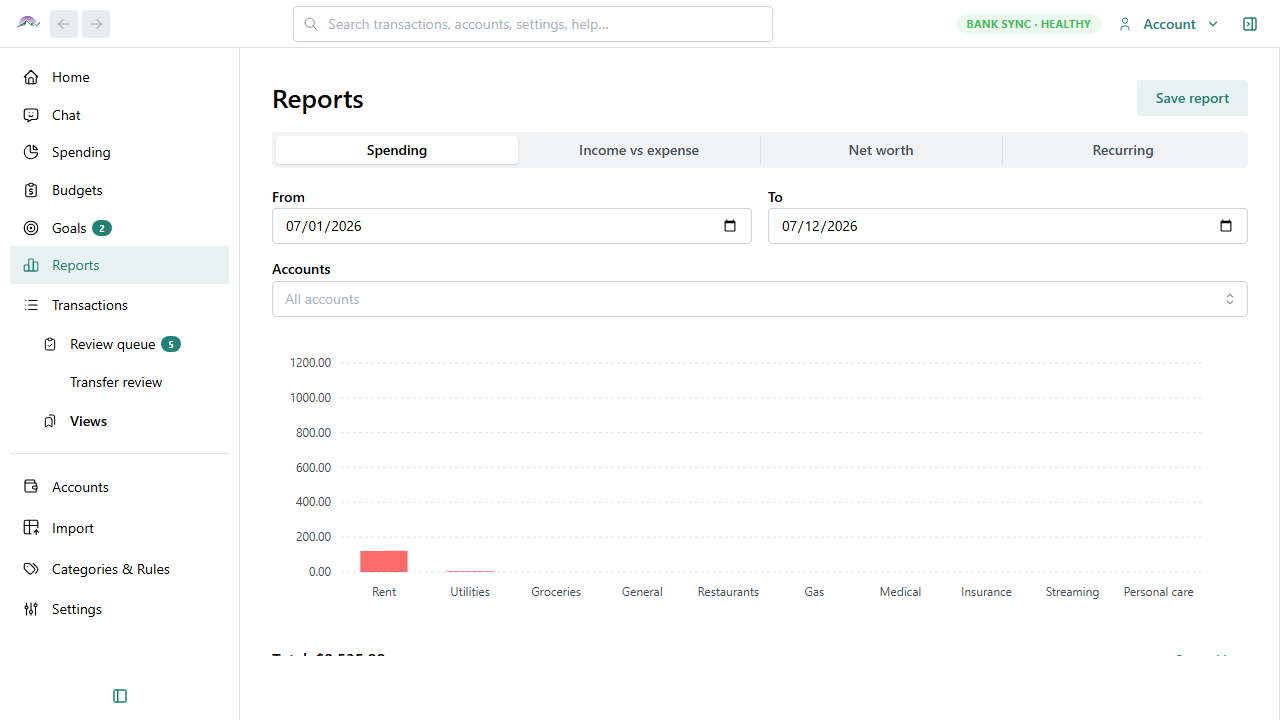
Task: Click the Reports bar chart icon
Action: pyautogui.click(x=31, y=265)
